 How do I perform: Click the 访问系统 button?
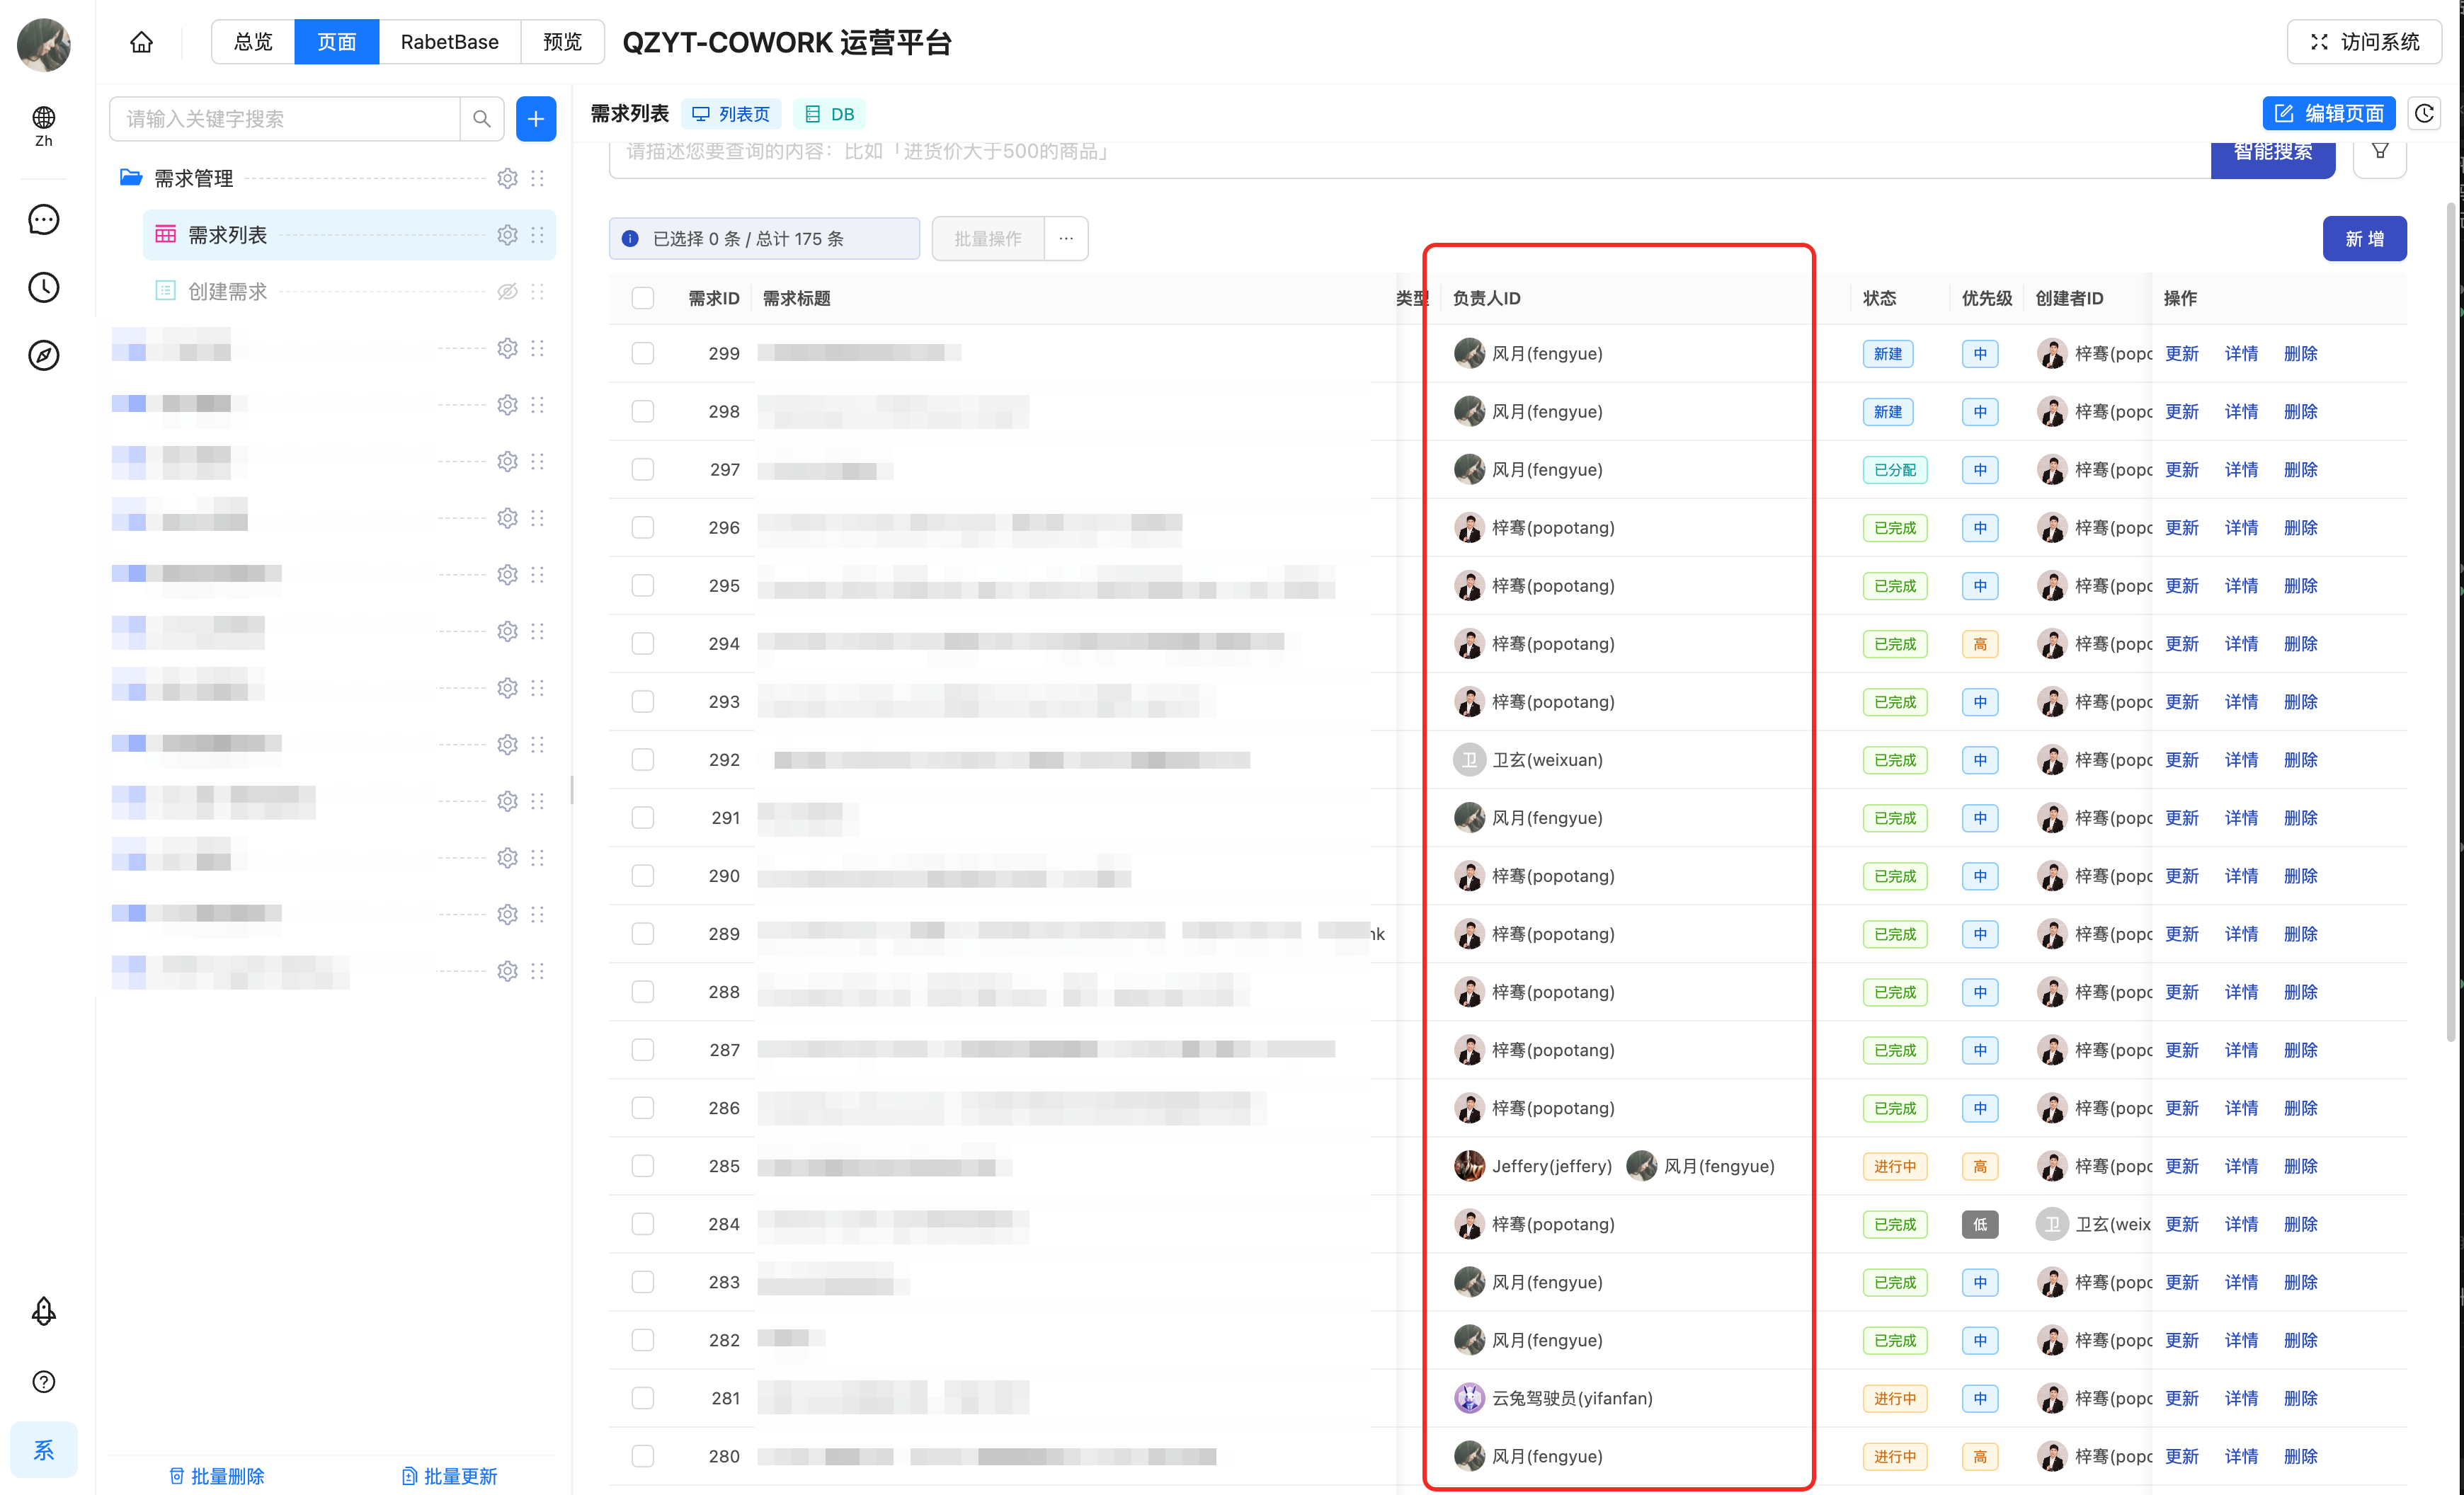point(2364,42)
